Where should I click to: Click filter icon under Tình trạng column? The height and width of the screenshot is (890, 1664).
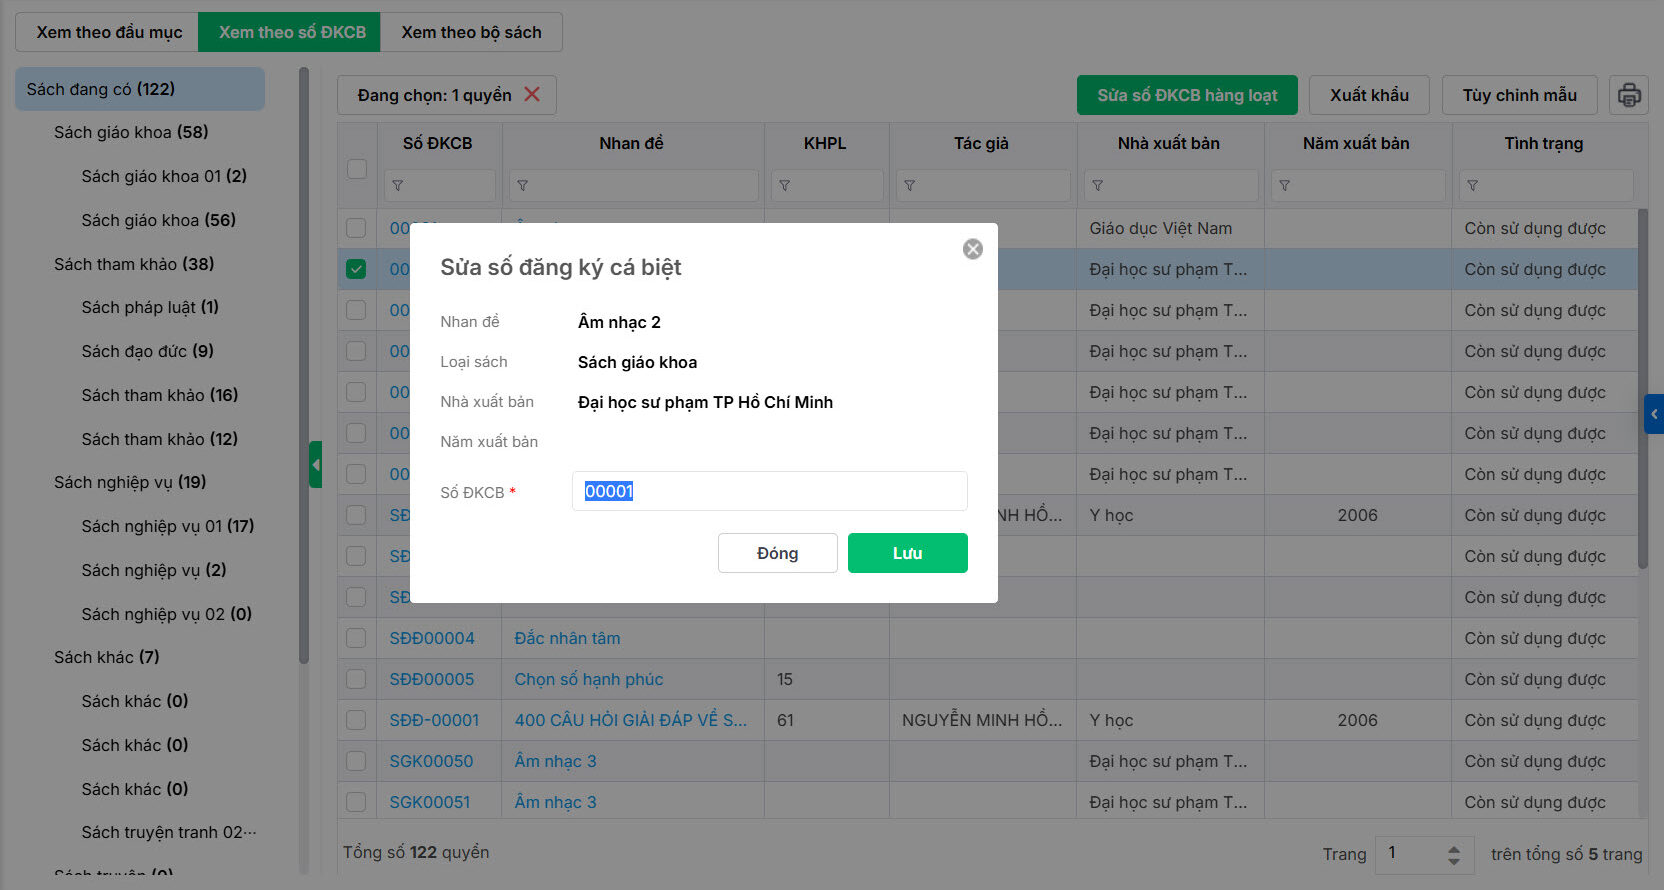tap(1472, 186)
